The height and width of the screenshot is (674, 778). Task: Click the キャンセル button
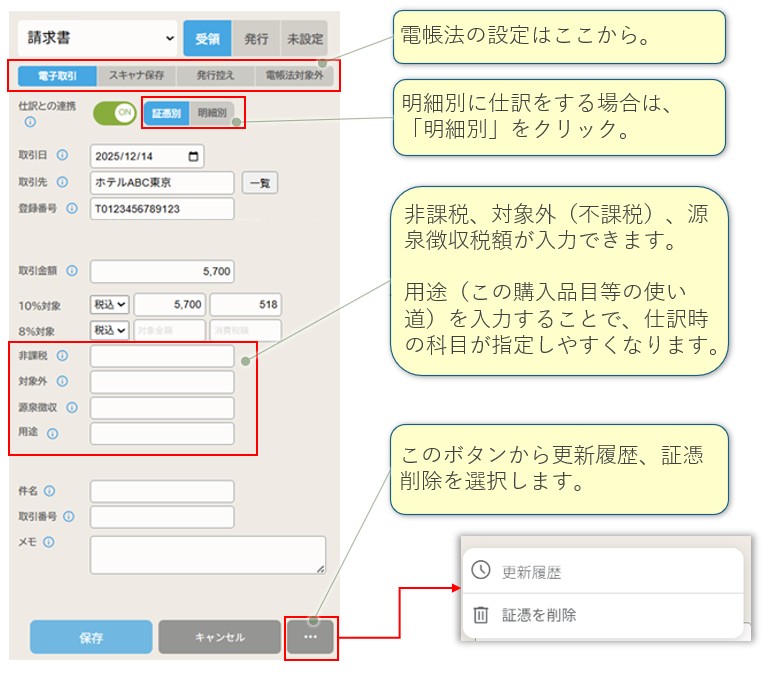coord(220,637)
